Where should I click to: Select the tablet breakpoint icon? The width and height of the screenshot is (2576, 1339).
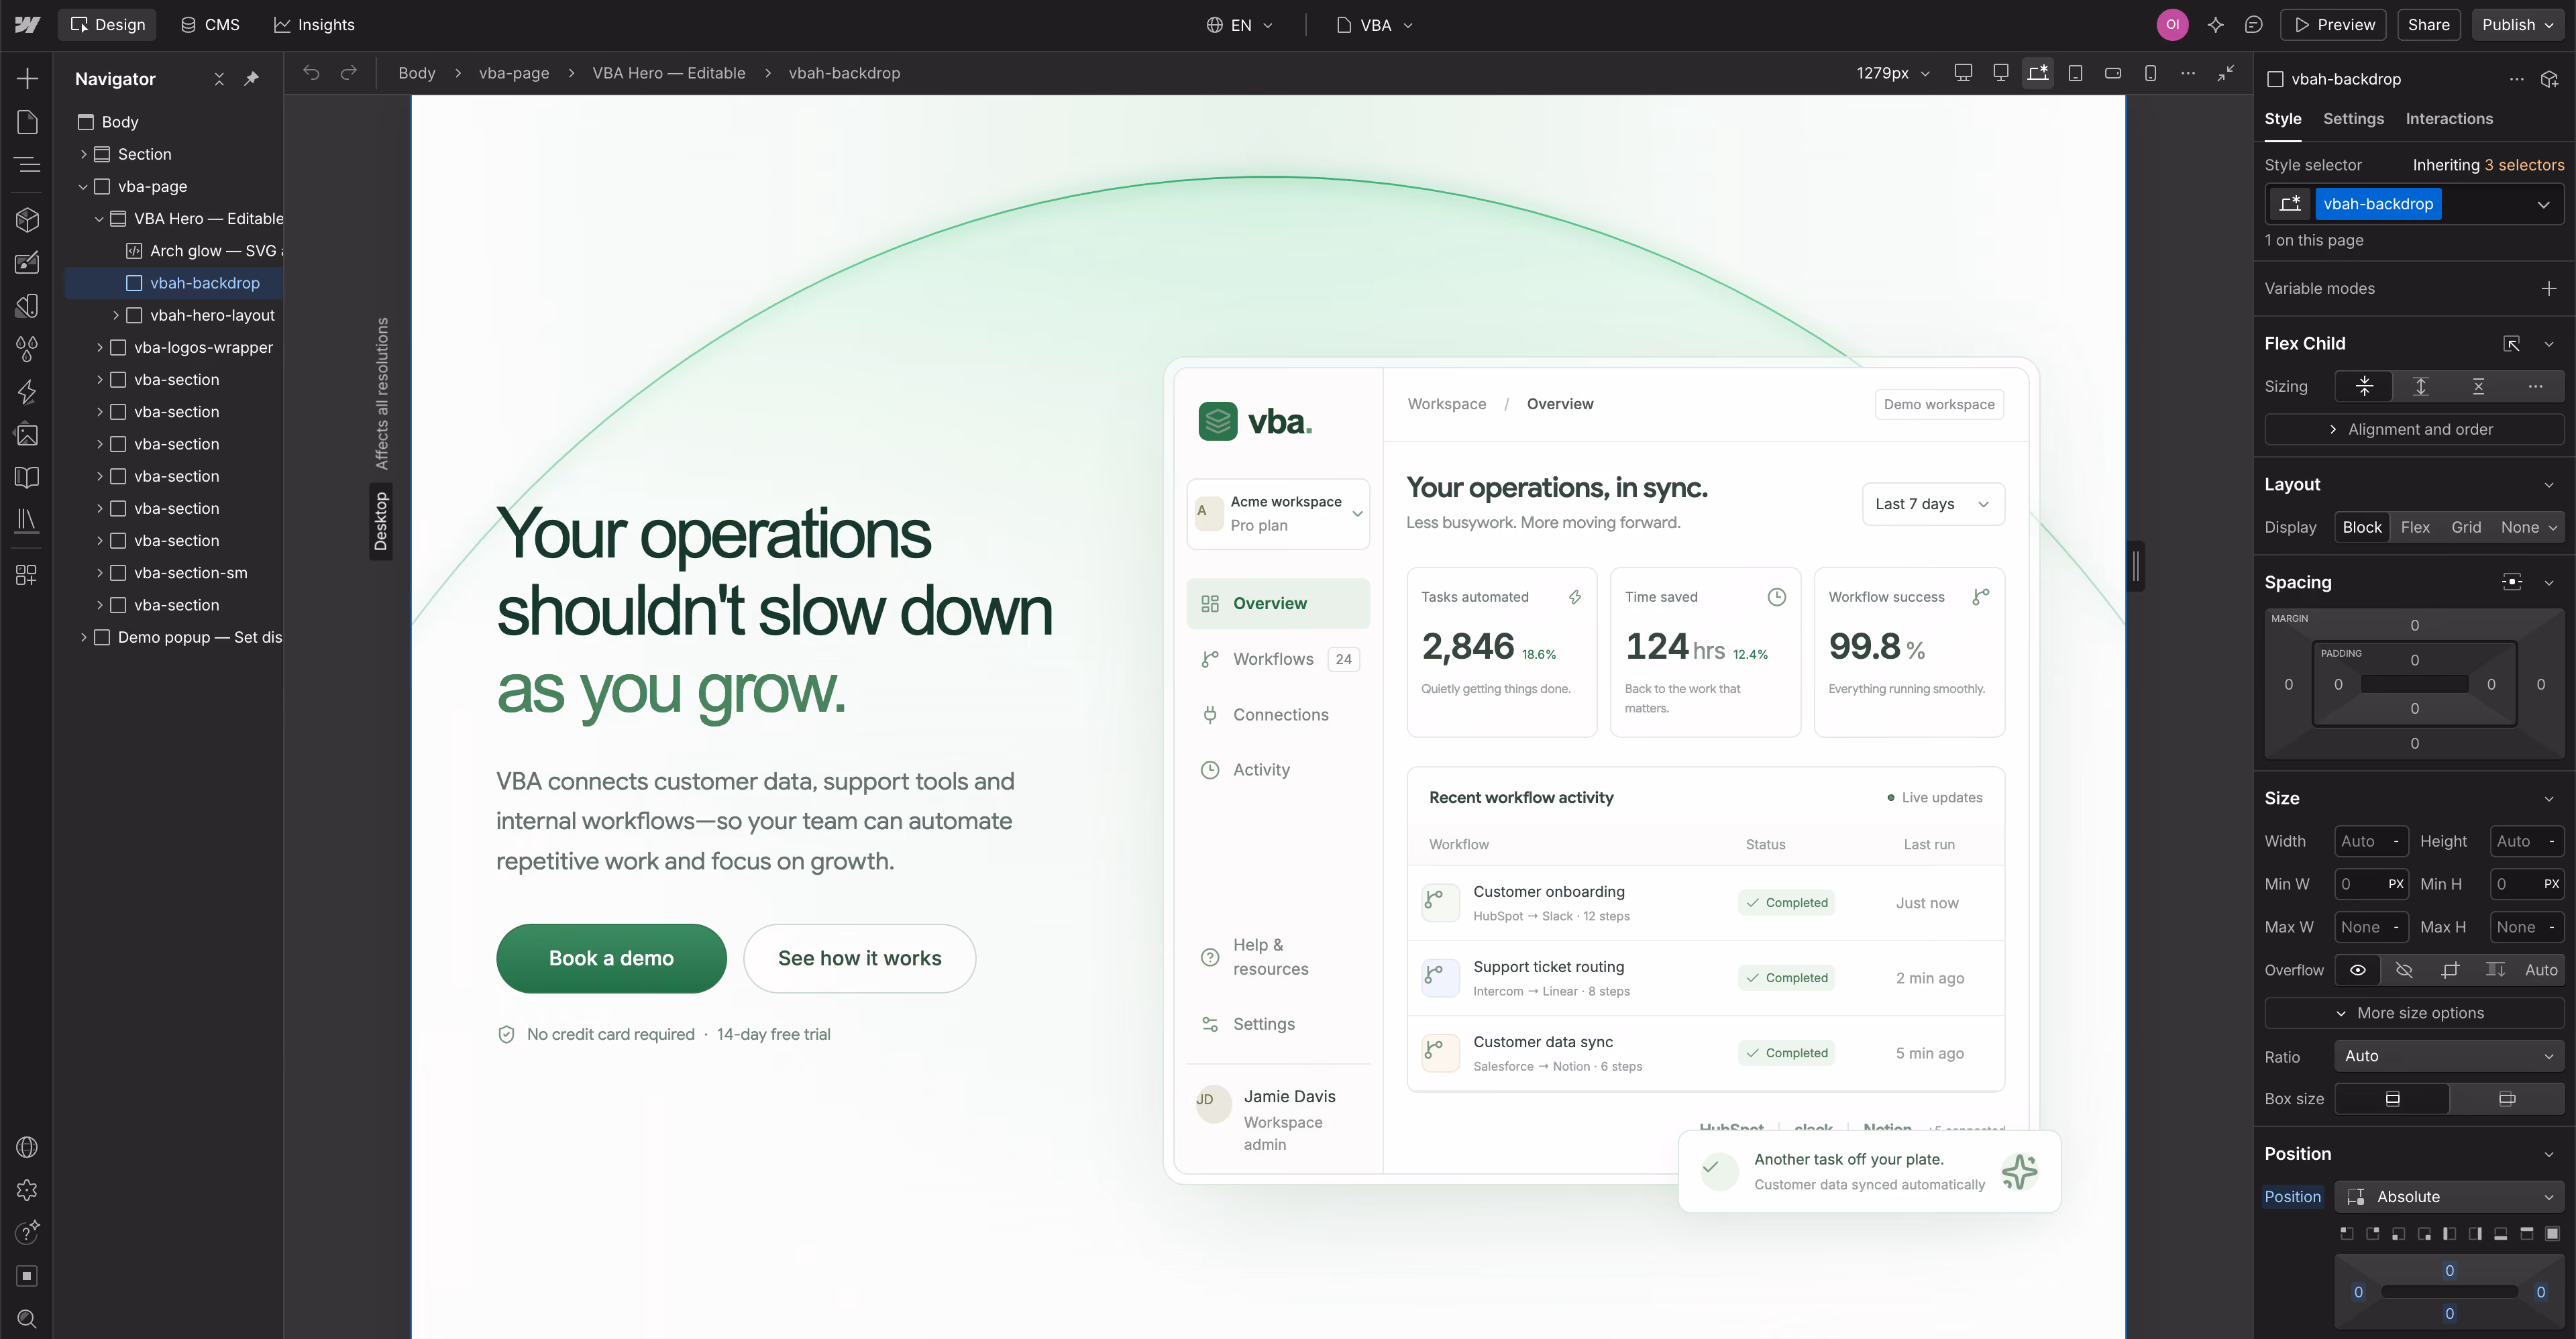(2075, 73)
